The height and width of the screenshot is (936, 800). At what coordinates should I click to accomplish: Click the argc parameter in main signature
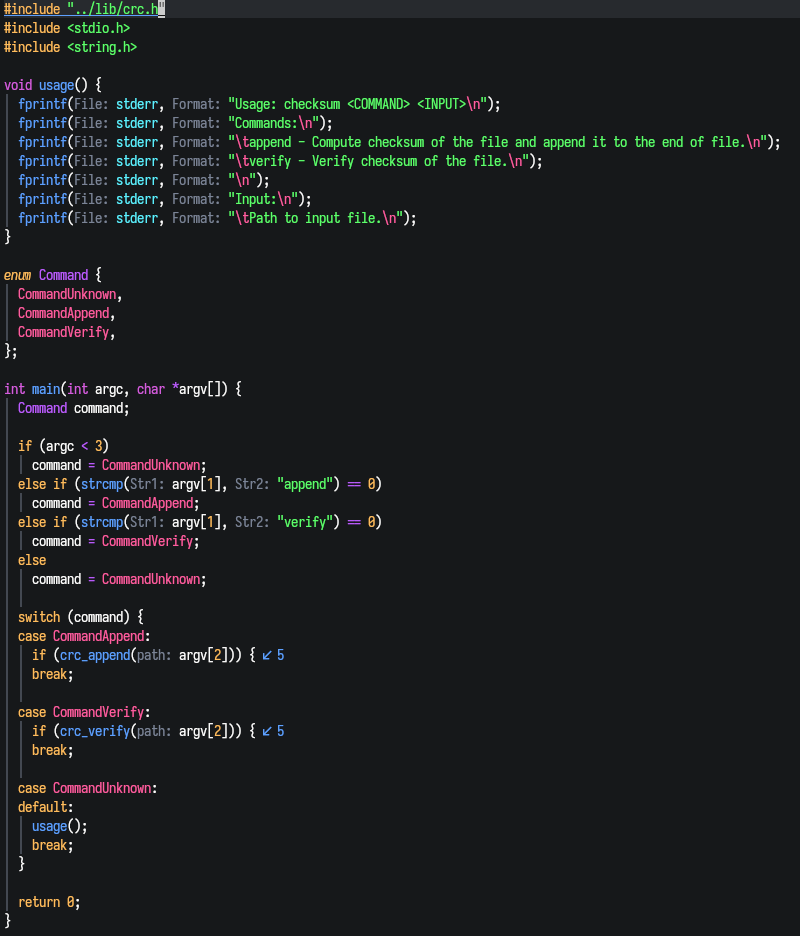[x=109, y=389]
